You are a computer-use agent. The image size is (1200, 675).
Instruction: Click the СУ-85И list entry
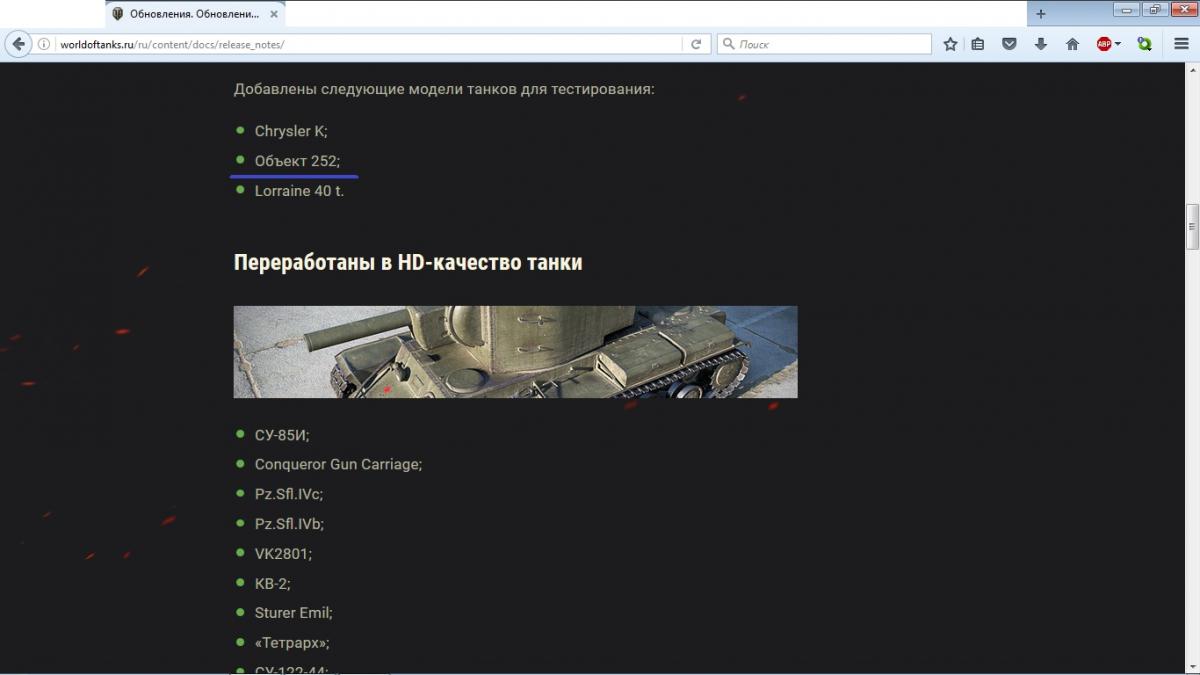(x=282, y=435)
